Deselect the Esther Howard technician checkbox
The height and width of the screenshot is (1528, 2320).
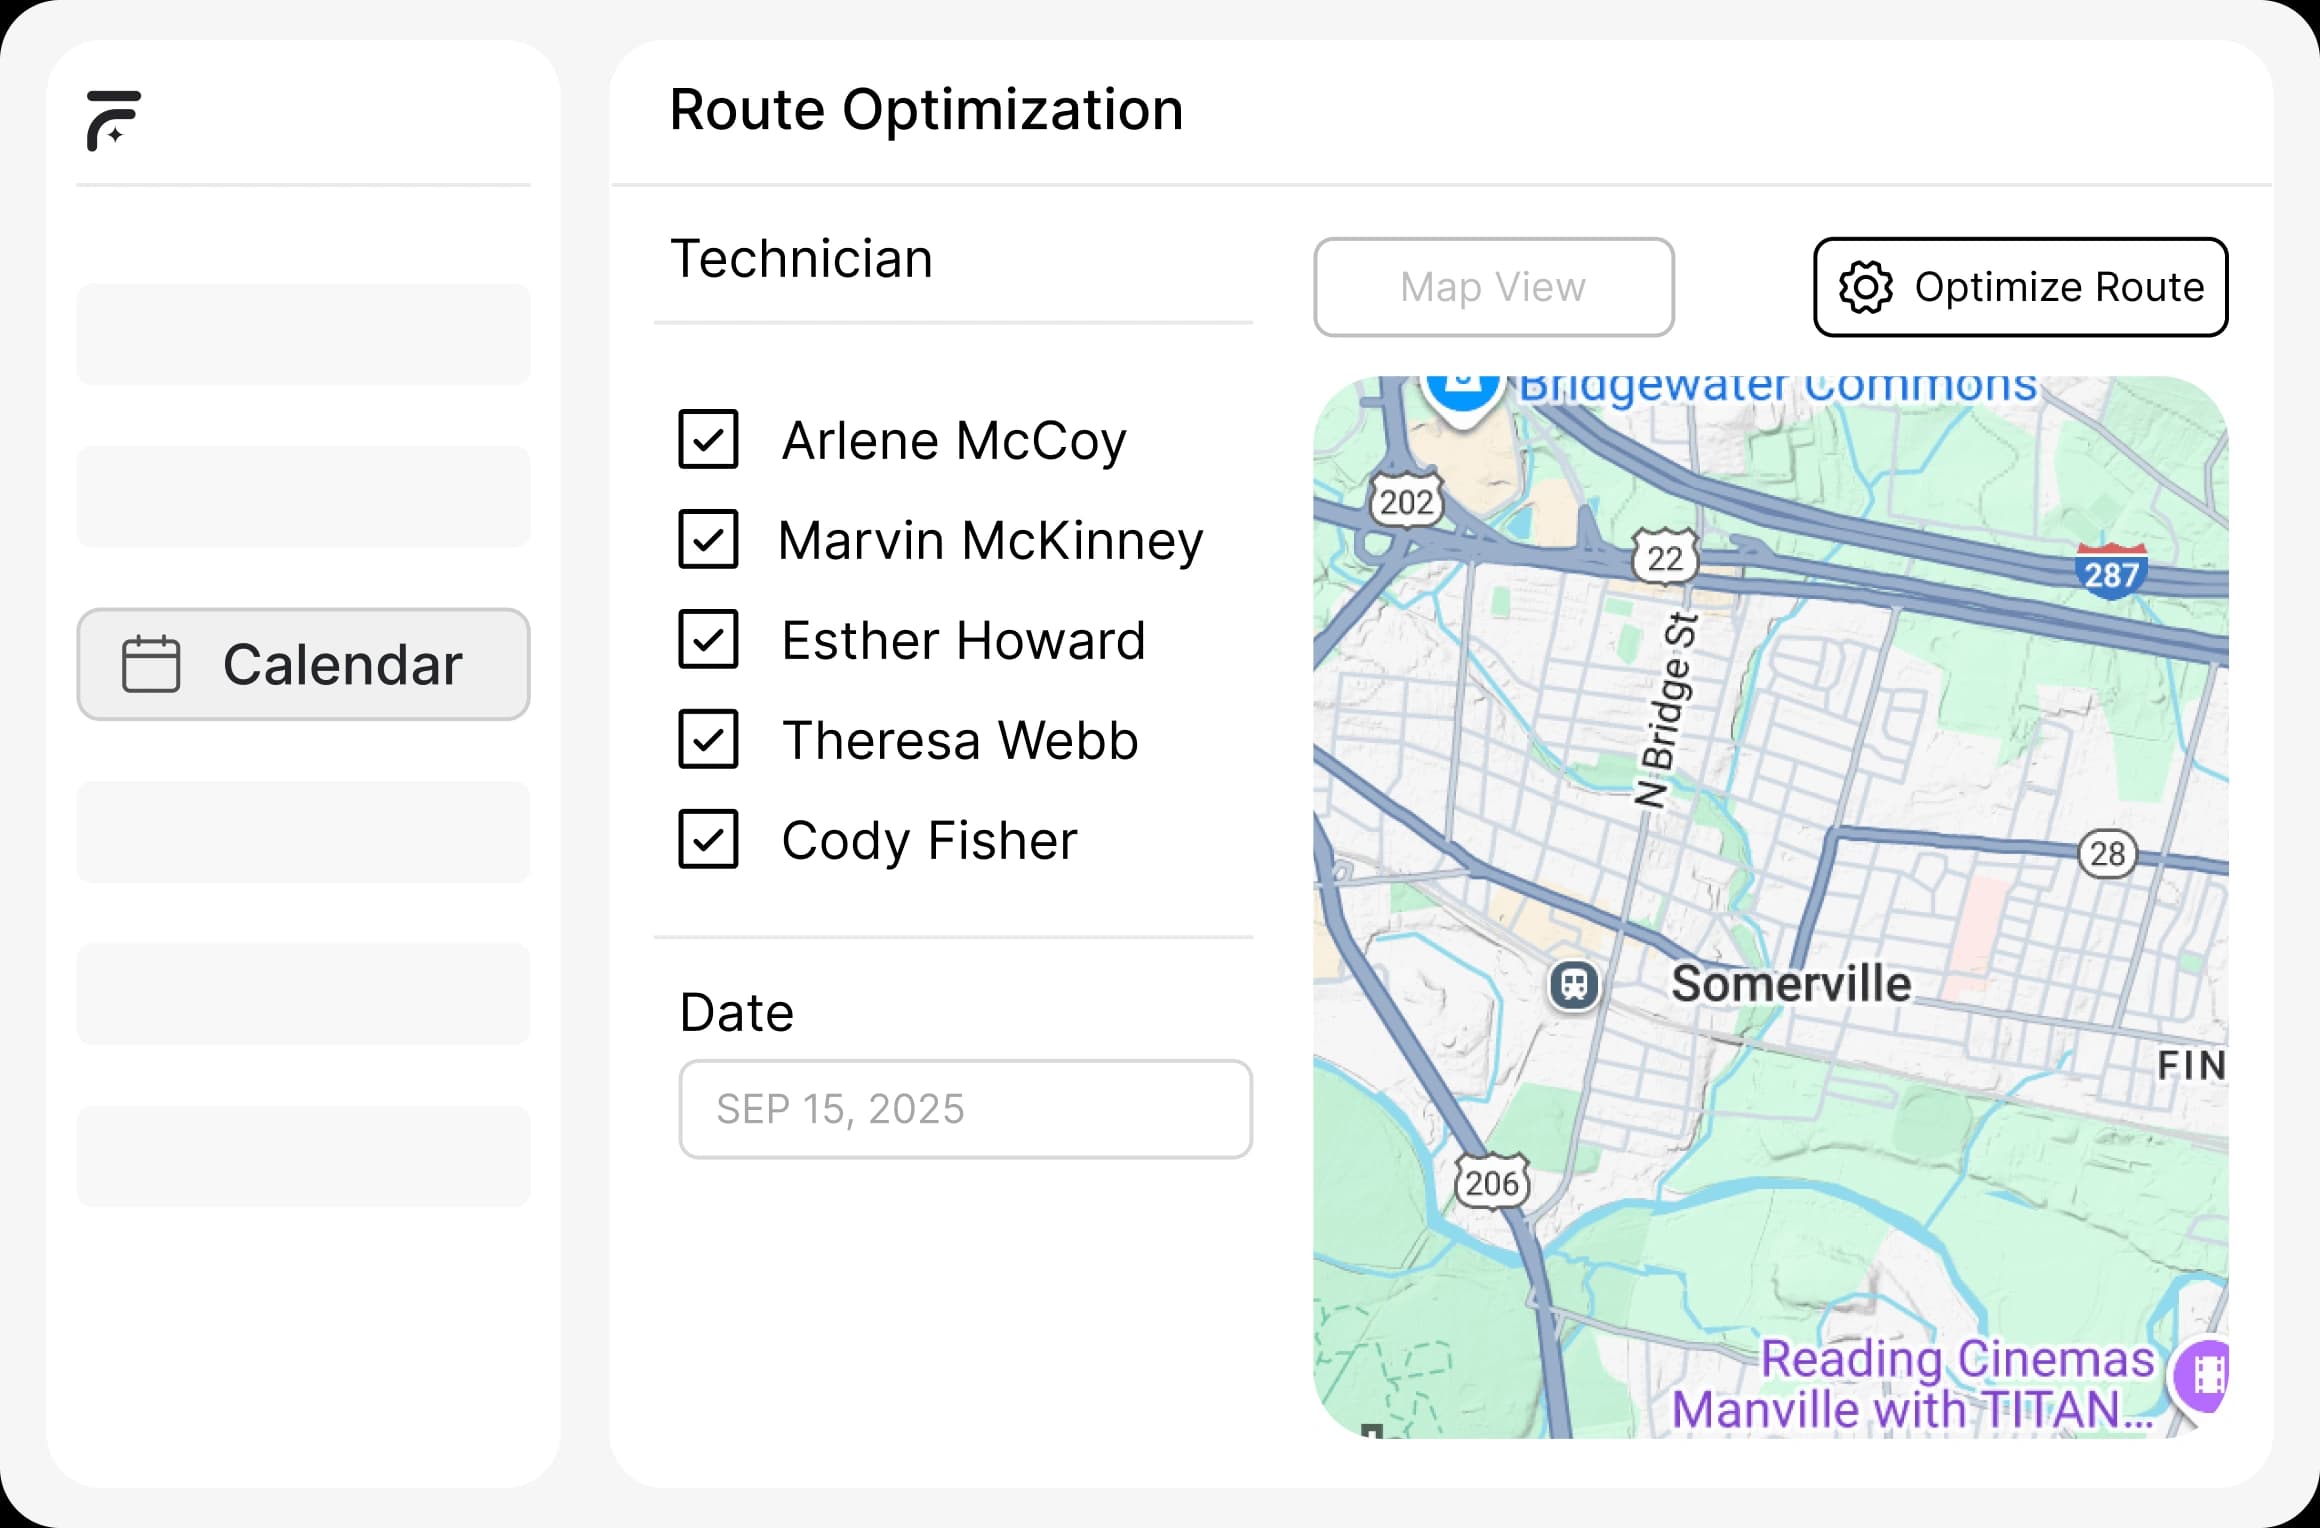(x=708, y=640)
